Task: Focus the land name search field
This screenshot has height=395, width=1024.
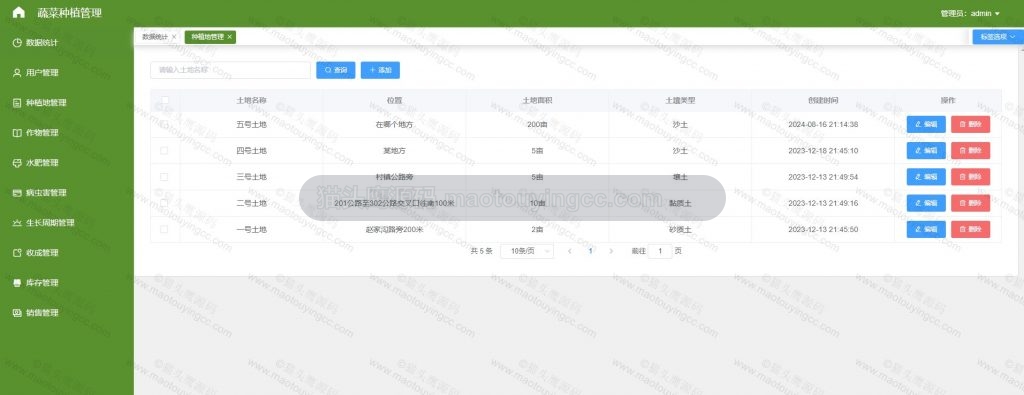Action: [x=231, y=70]
